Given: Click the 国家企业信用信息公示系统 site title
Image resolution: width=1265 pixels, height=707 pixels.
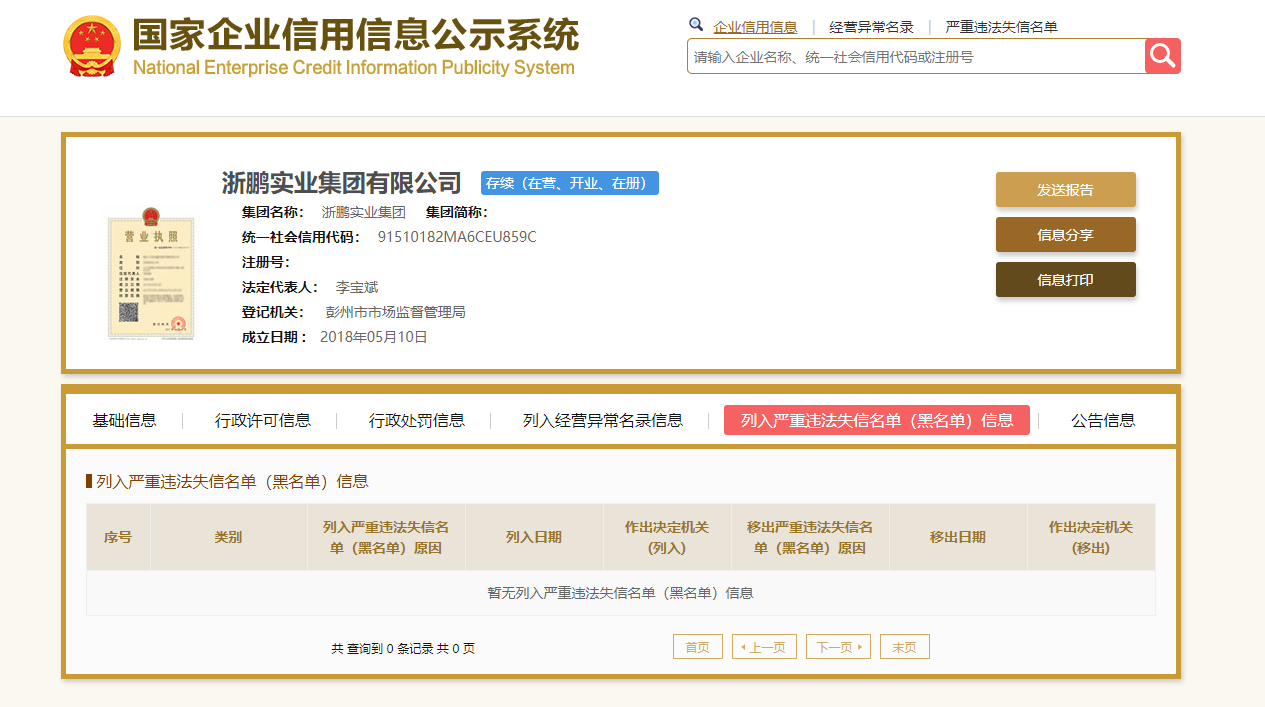Looking at the screenshot, I should [x=356, y=35].
